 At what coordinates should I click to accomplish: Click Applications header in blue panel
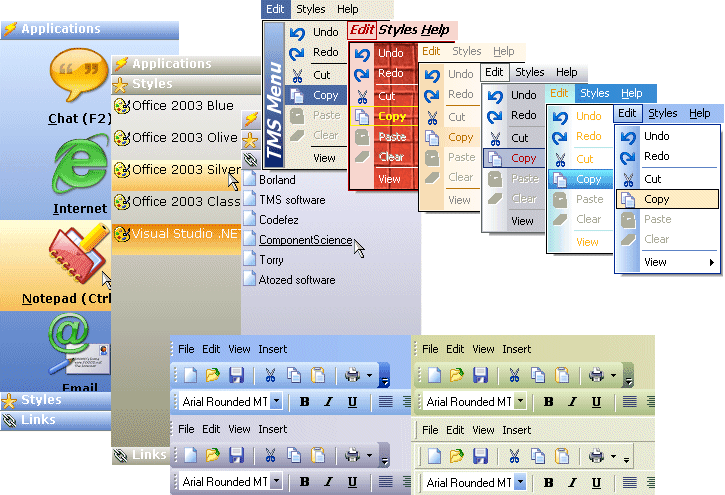click(90, 29)
